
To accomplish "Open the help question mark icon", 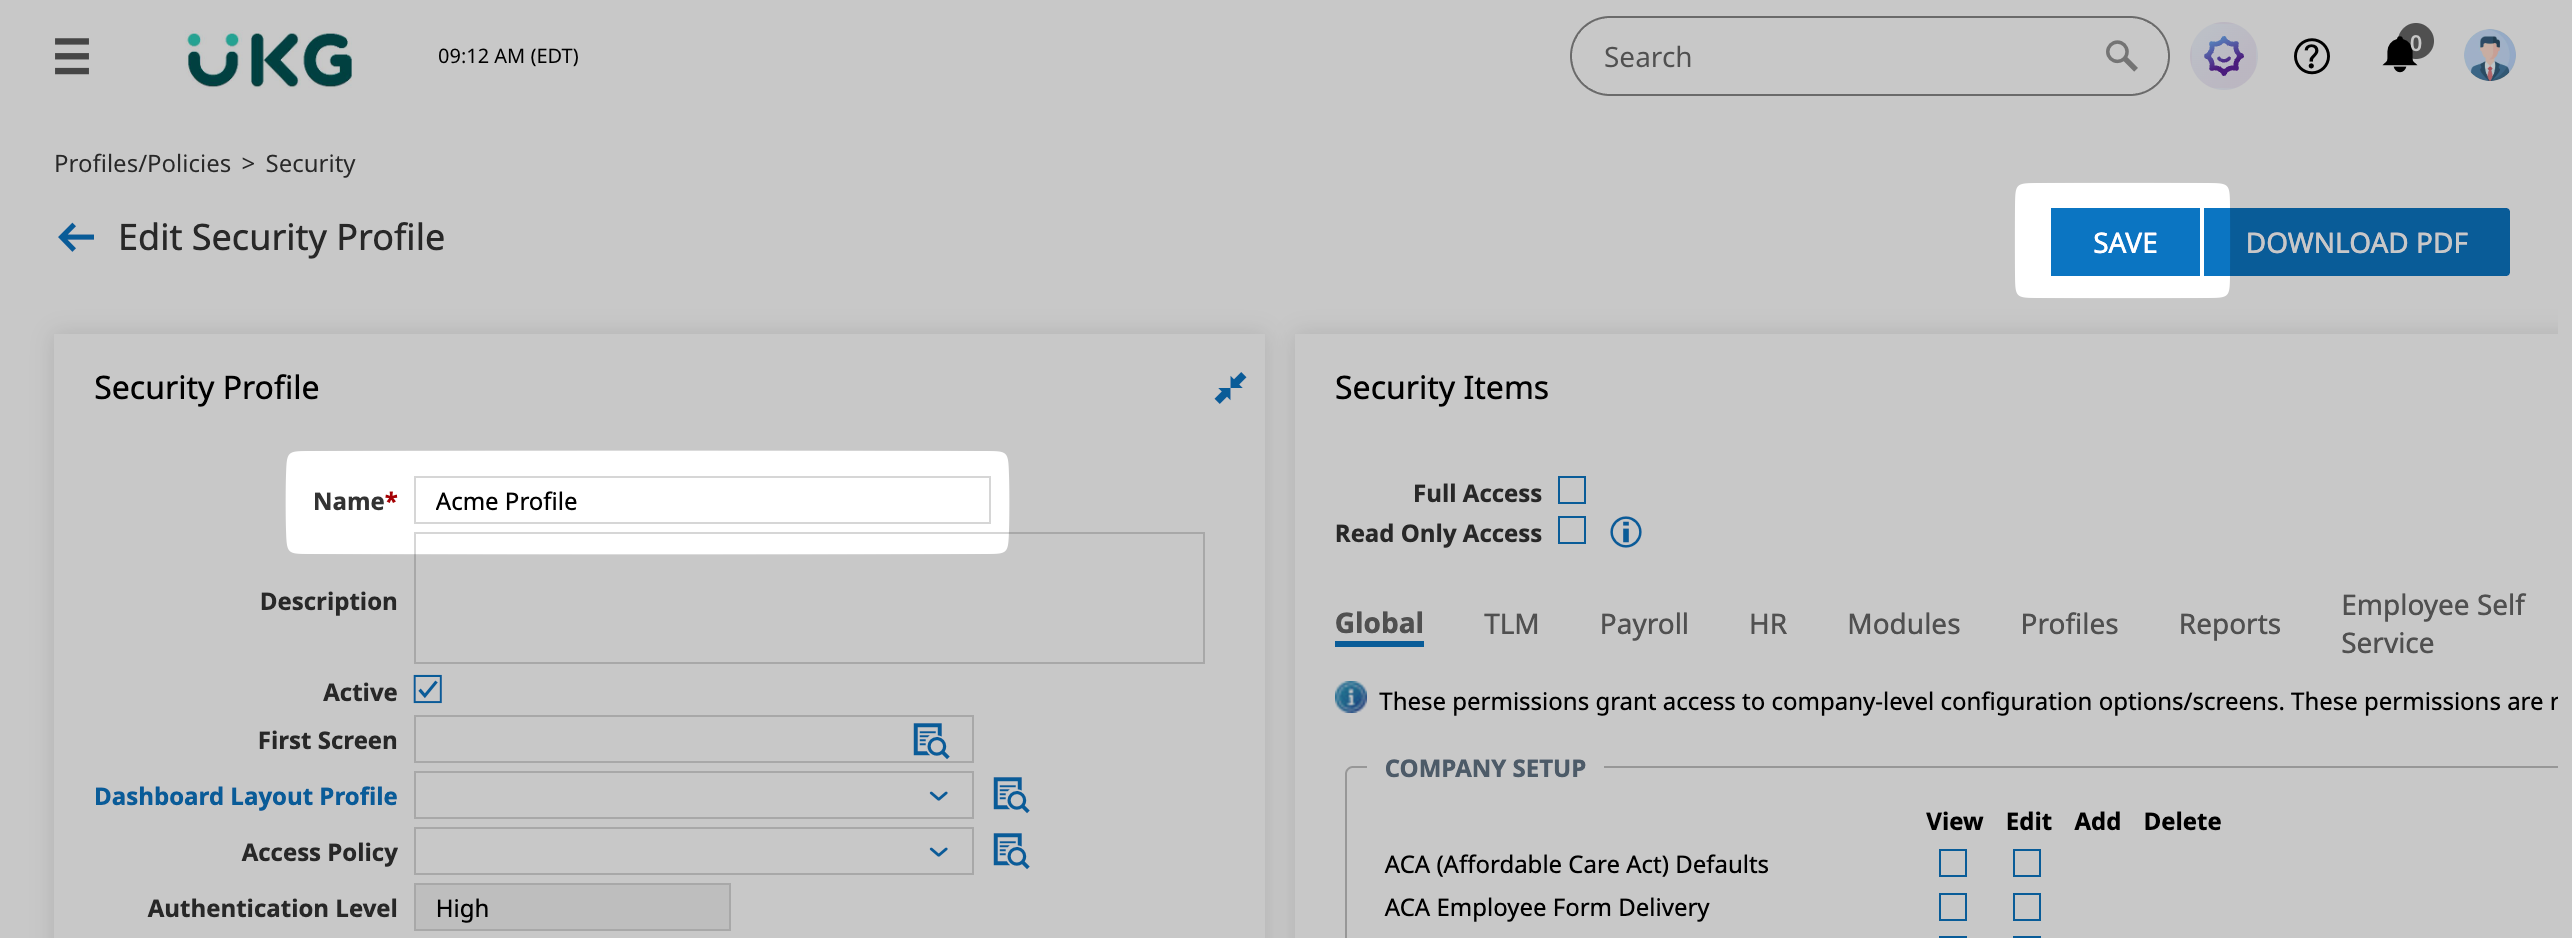I will 2311,56.
